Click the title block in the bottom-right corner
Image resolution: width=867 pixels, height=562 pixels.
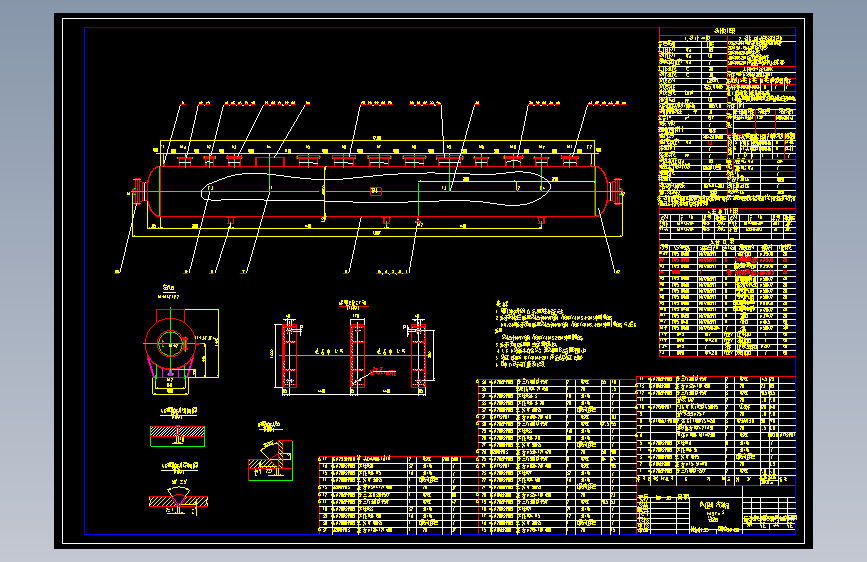716,510
